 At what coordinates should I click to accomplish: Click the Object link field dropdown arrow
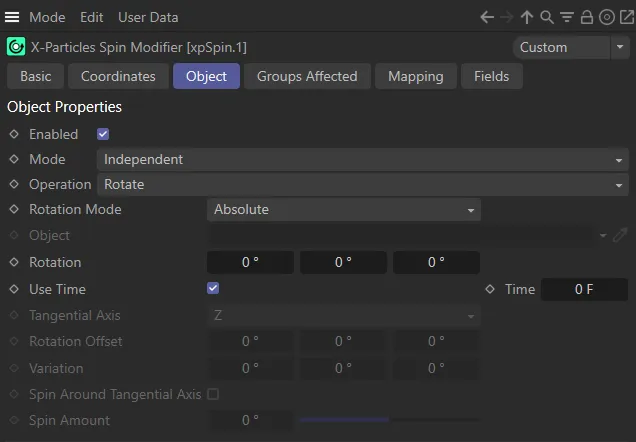coord(603,235)
